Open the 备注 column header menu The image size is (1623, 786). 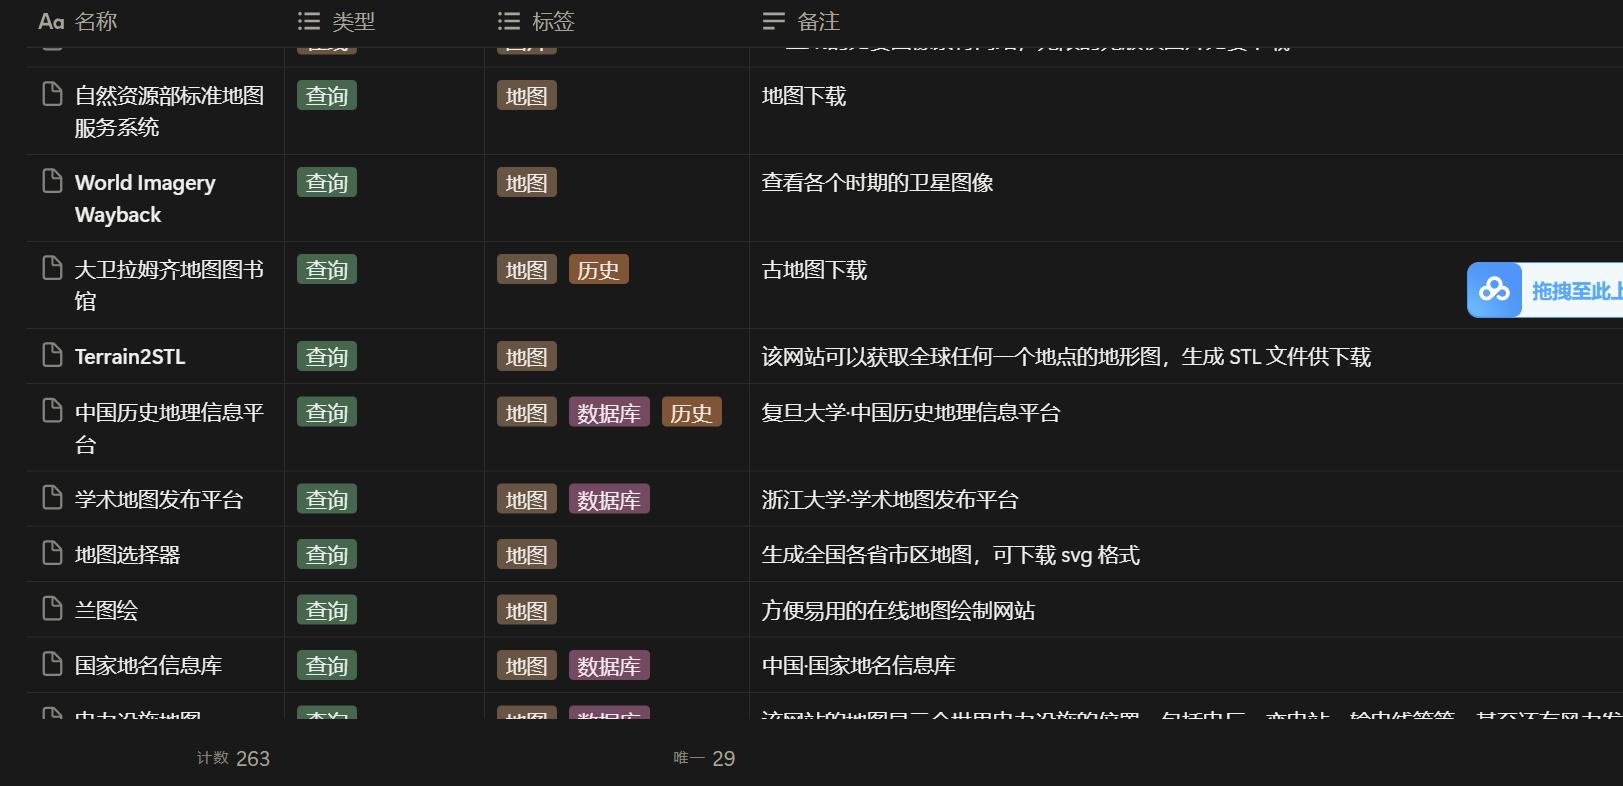point(802,21)
